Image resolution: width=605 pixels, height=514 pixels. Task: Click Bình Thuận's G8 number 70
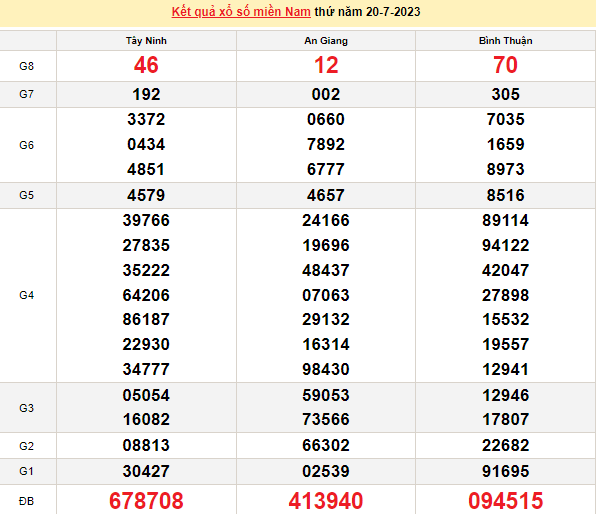[505, 66]
